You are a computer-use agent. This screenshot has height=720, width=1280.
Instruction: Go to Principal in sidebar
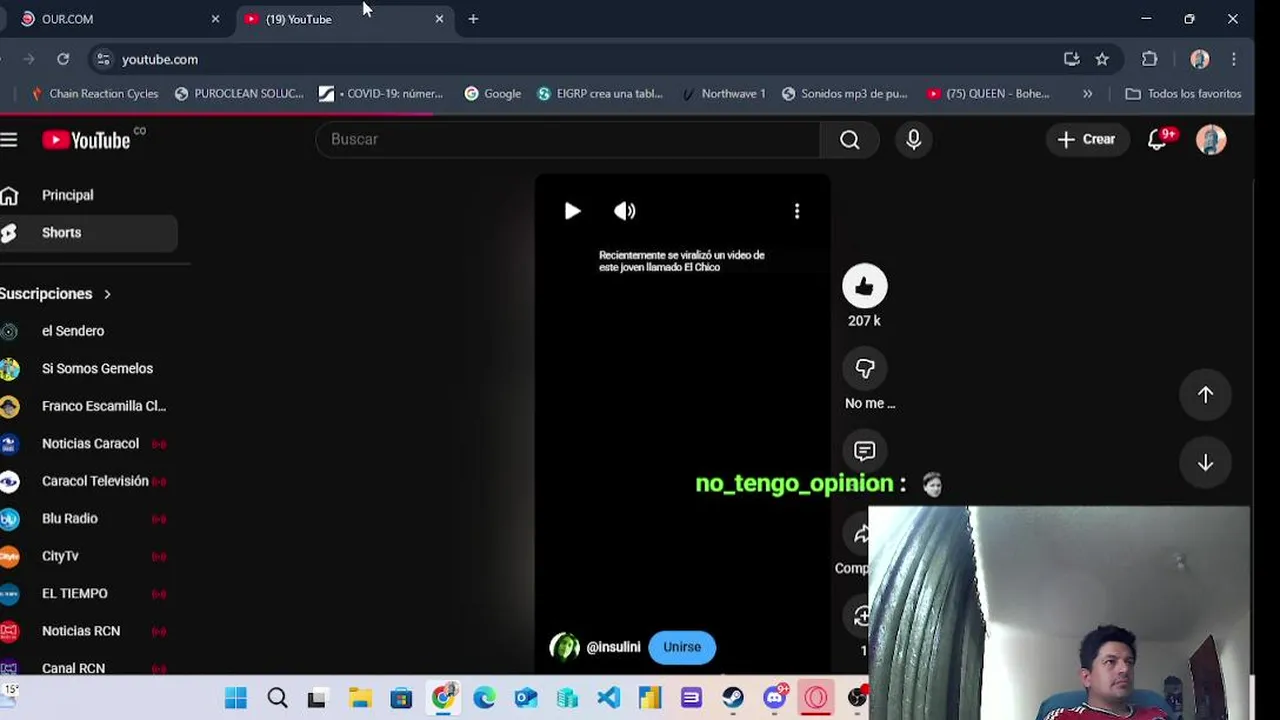tap(88, 195)
